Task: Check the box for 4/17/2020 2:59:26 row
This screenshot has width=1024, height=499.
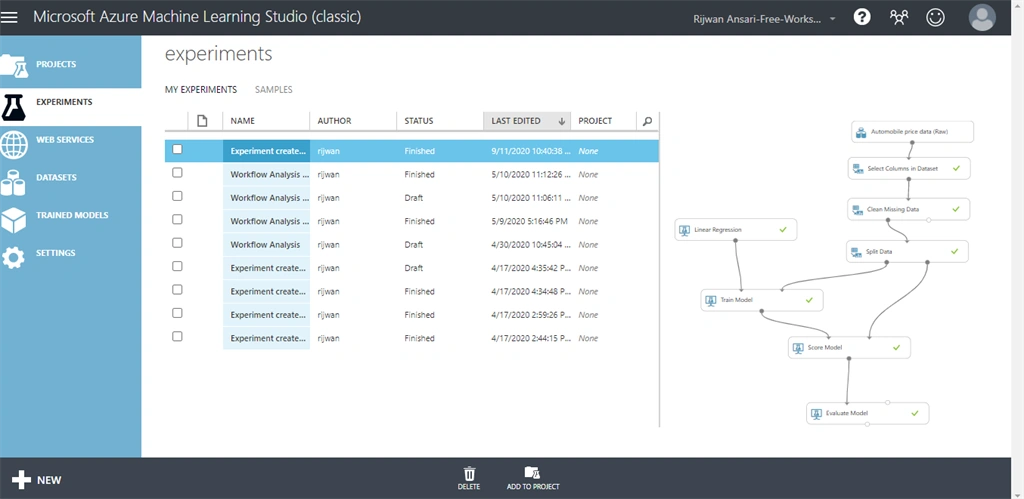Action: pos(177,314)
